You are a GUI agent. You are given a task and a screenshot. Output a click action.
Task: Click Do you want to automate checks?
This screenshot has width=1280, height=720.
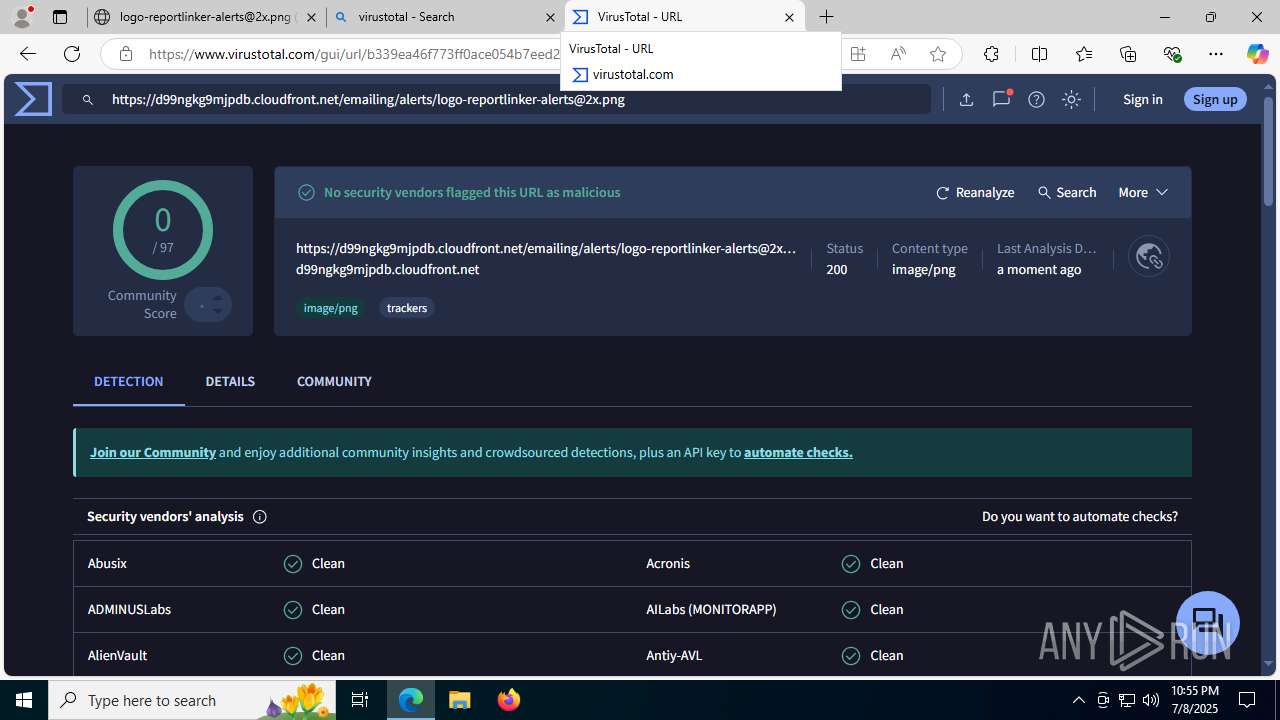(1080, 516)
